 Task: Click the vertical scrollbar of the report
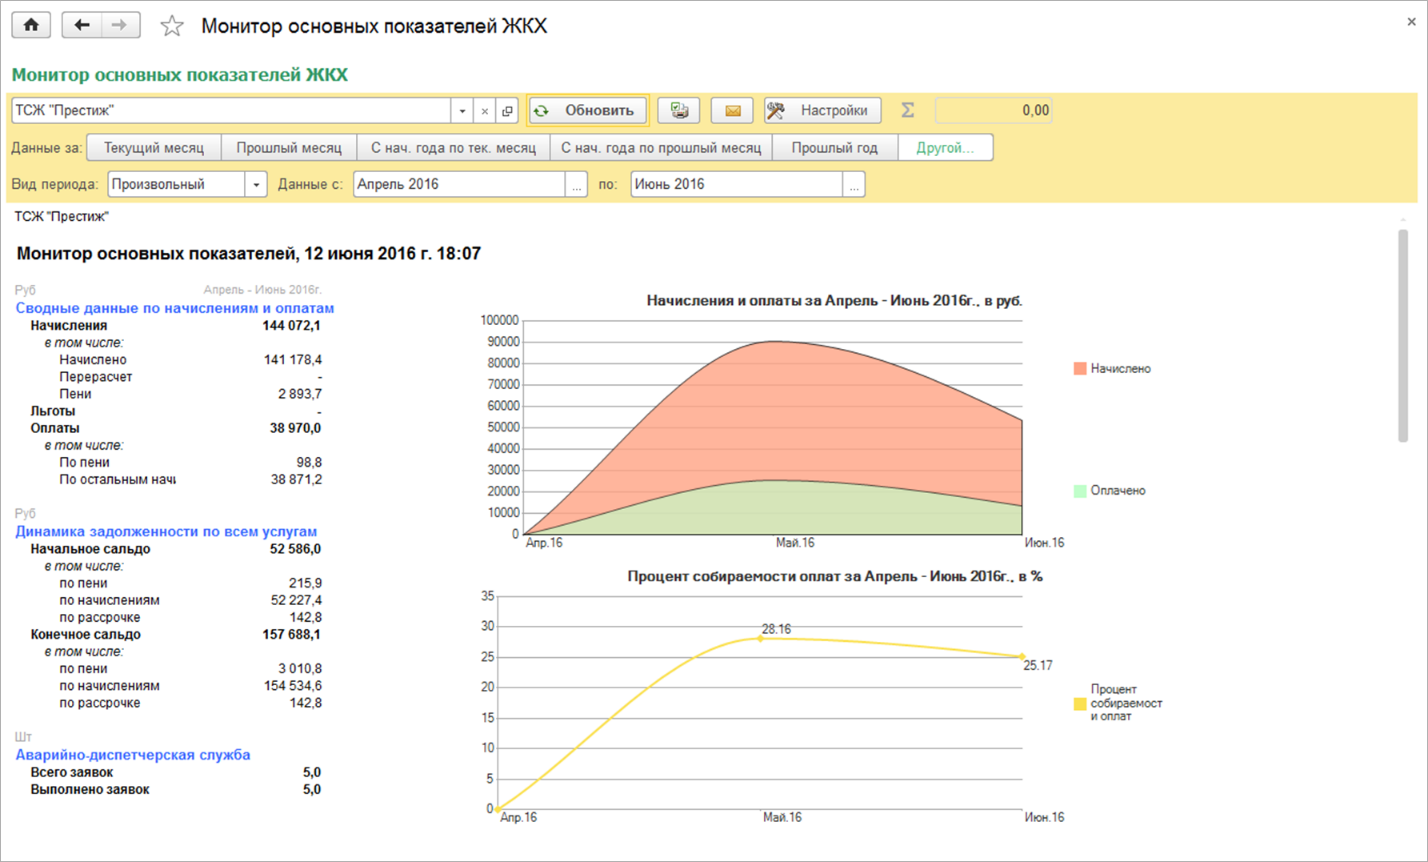1403,335
